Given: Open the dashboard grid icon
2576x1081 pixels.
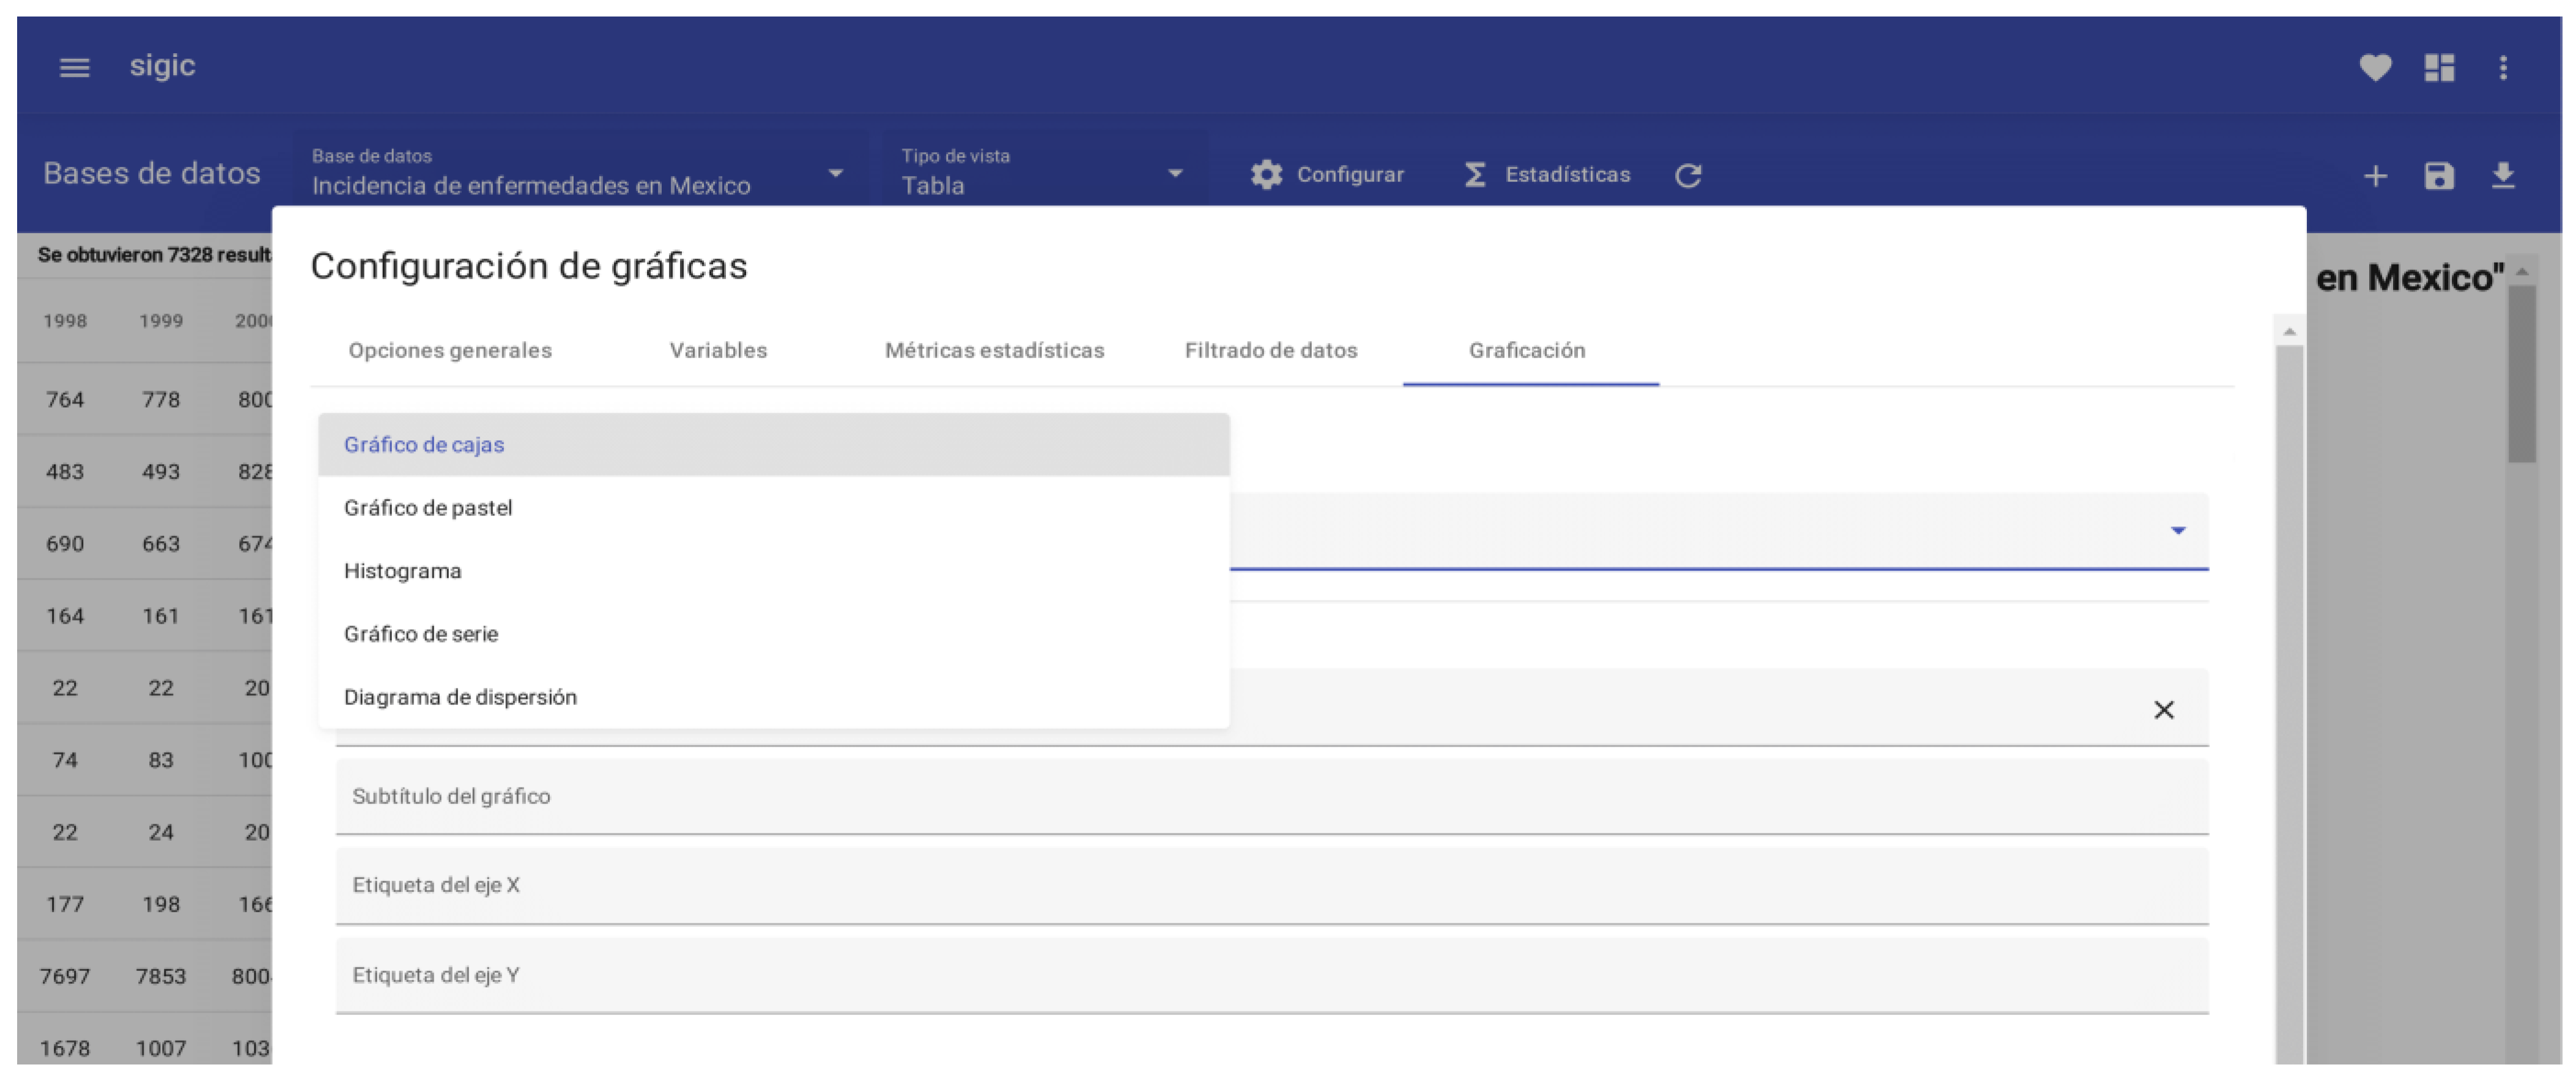Looking at the screenshot, I should click(2439, 67).
